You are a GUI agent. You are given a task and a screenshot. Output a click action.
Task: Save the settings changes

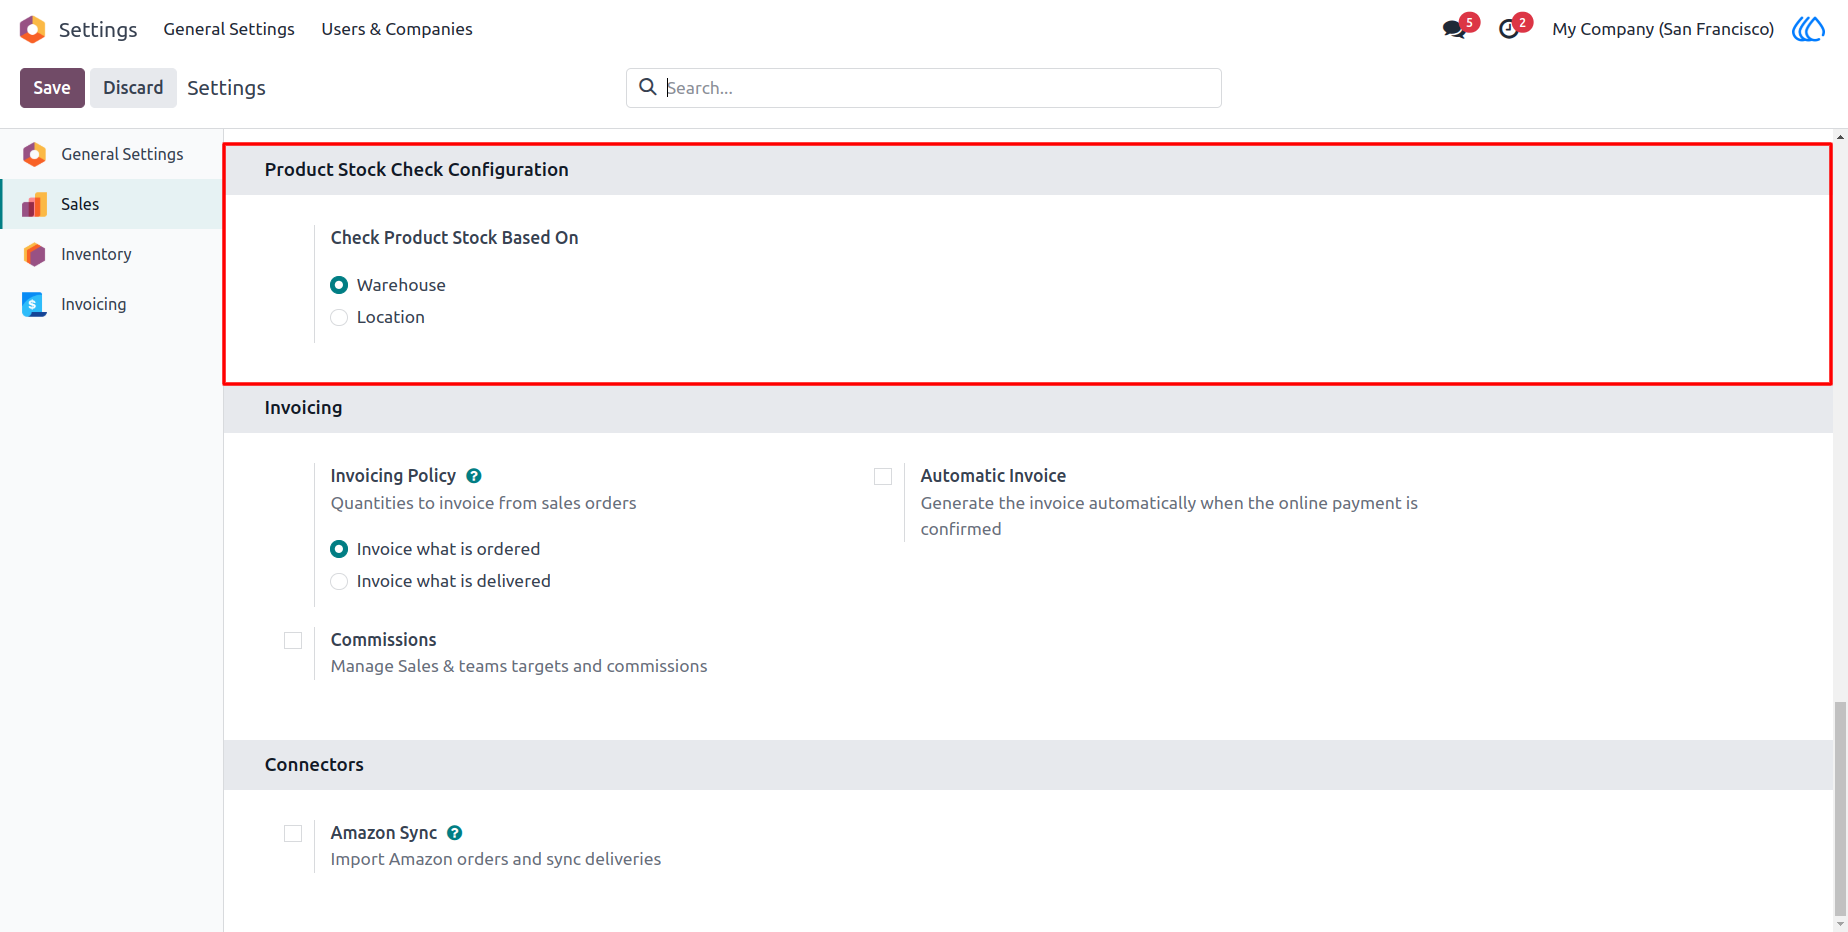click(52, 88)
